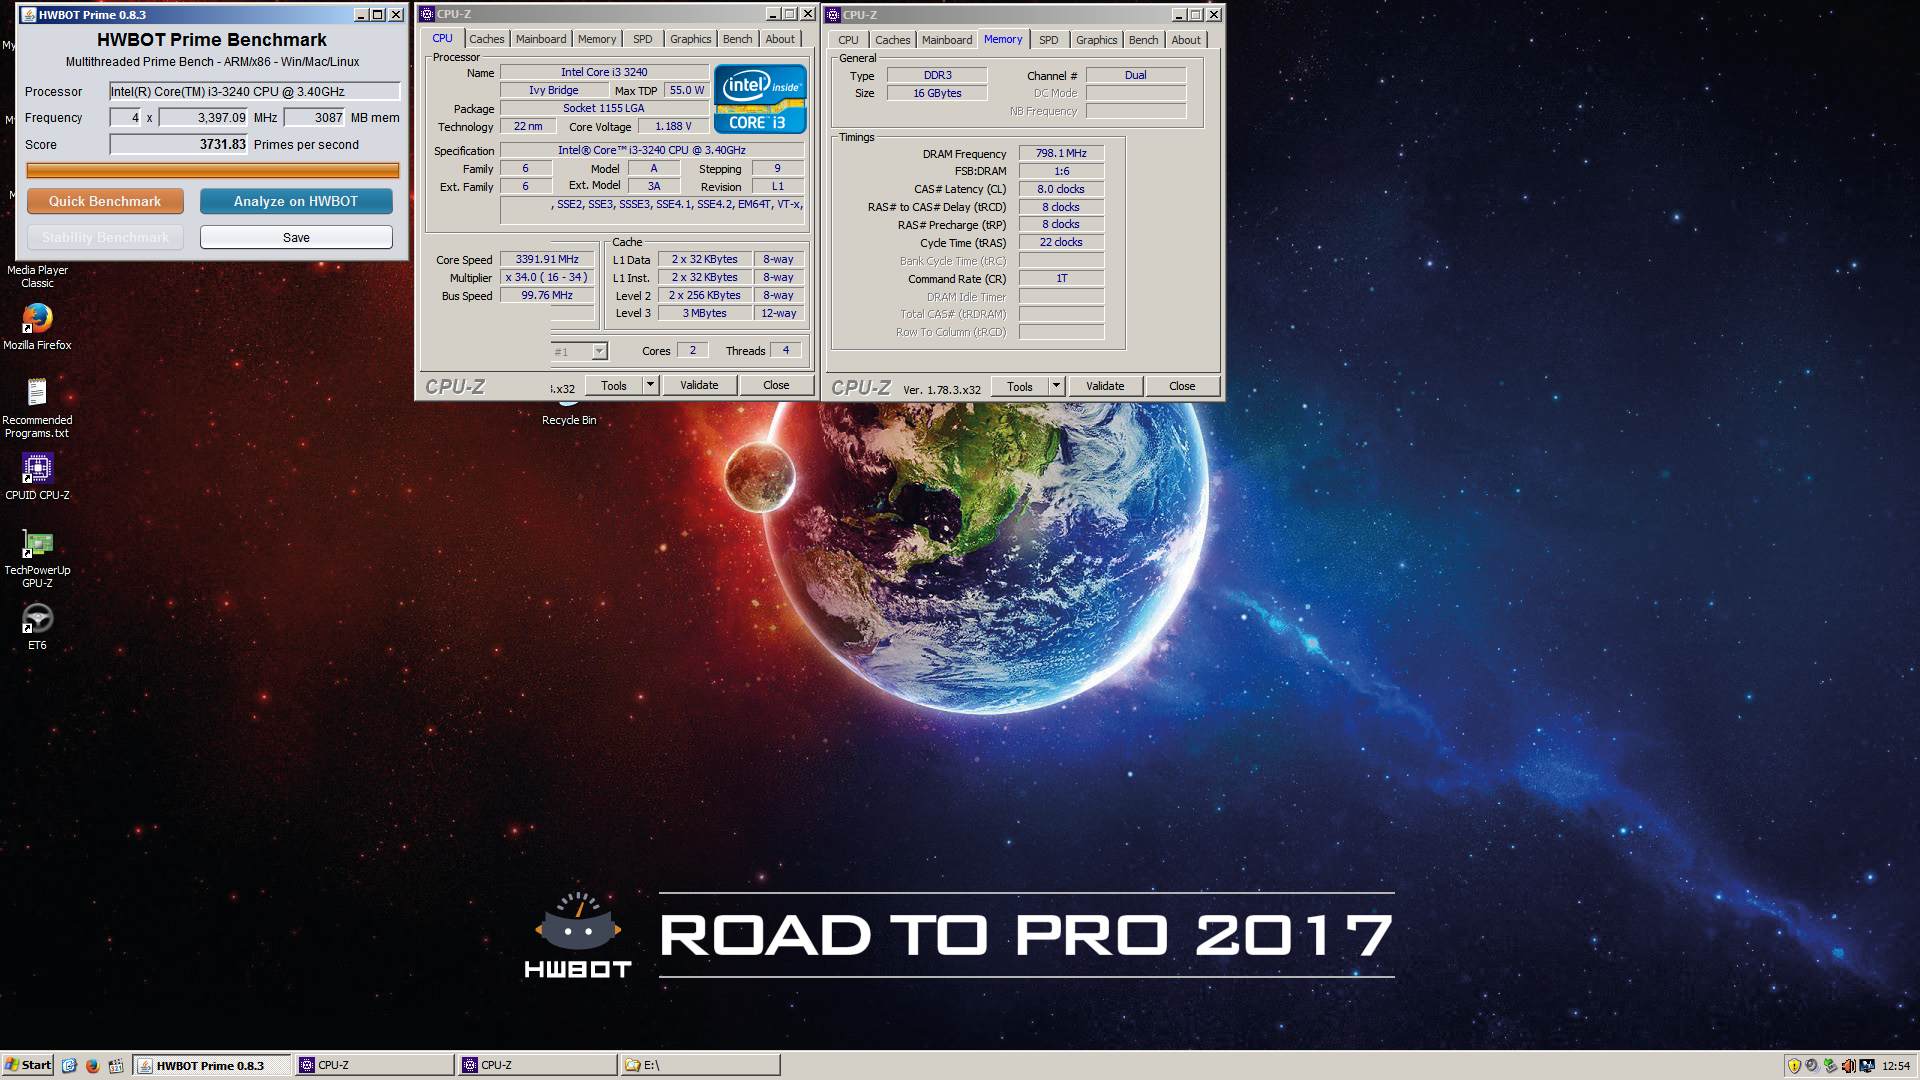
Task: Click Analyze on HWBOT button
Action: pyautogui.click(x=296, y=201)
